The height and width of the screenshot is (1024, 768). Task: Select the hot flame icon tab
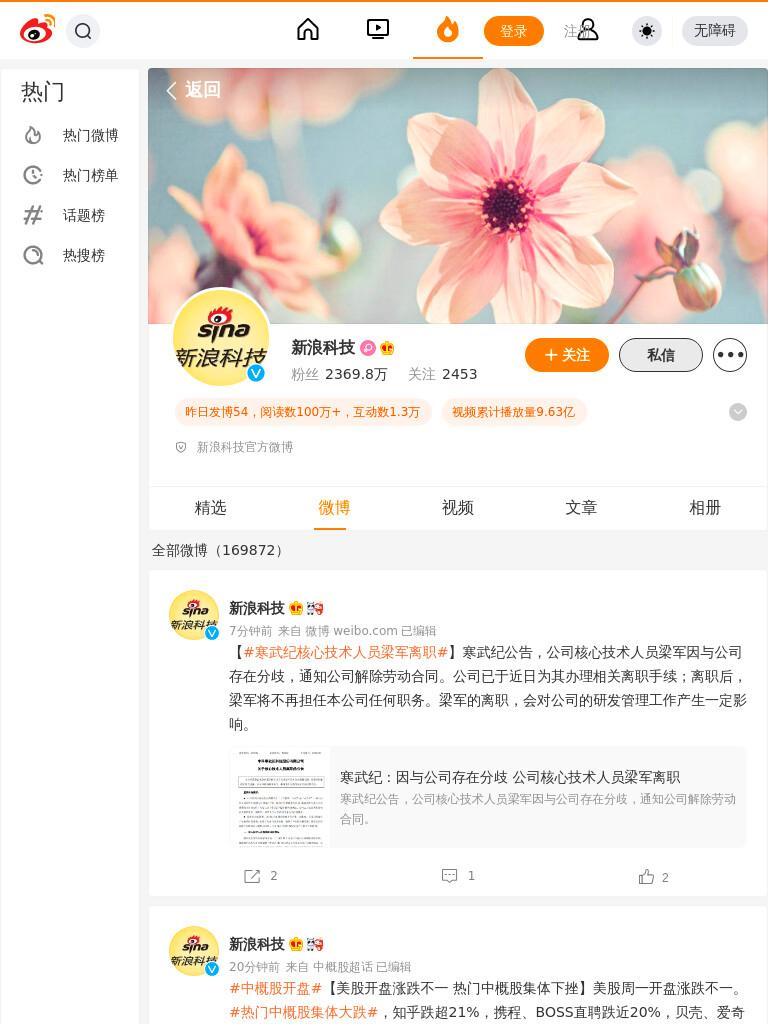click(448, 30)
